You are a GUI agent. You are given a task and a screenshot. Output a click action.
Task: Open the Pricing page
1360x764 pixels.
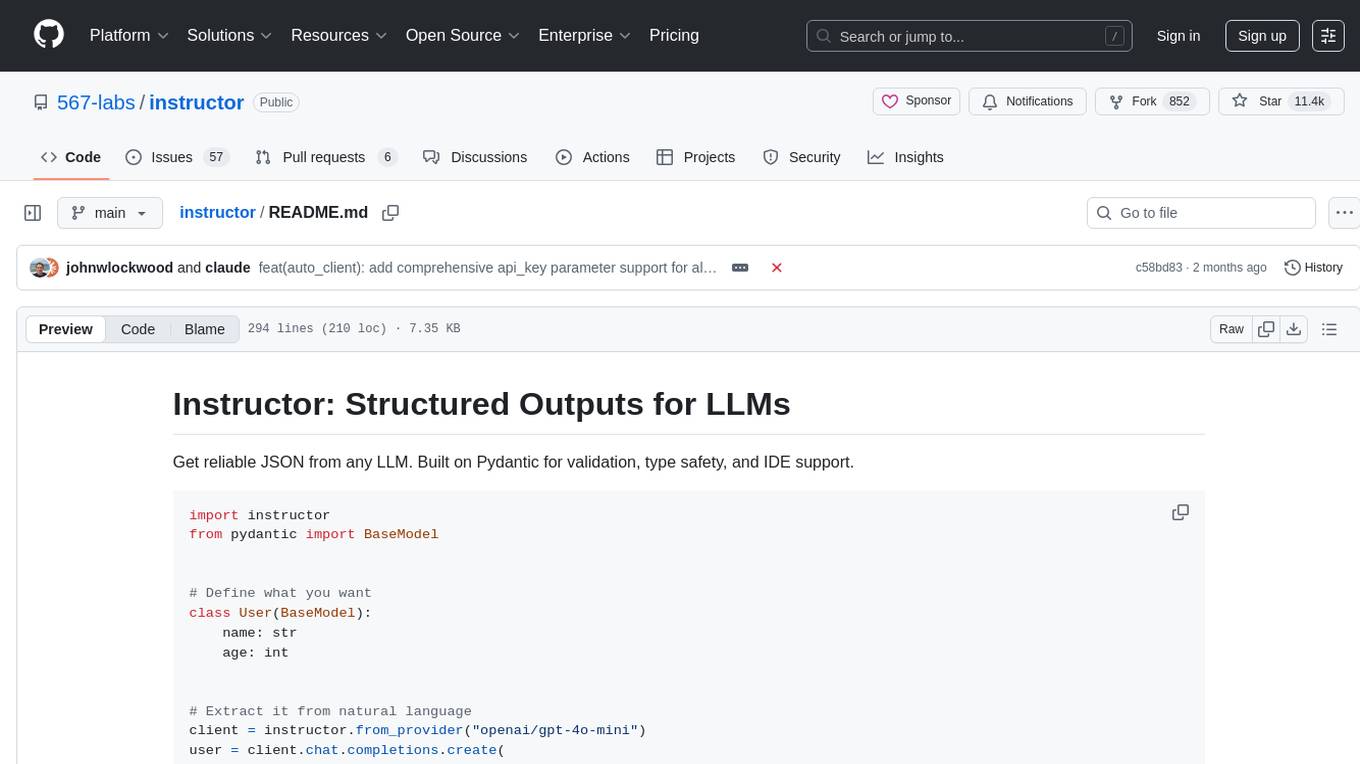pyautogui.click(x=674, y=35)
